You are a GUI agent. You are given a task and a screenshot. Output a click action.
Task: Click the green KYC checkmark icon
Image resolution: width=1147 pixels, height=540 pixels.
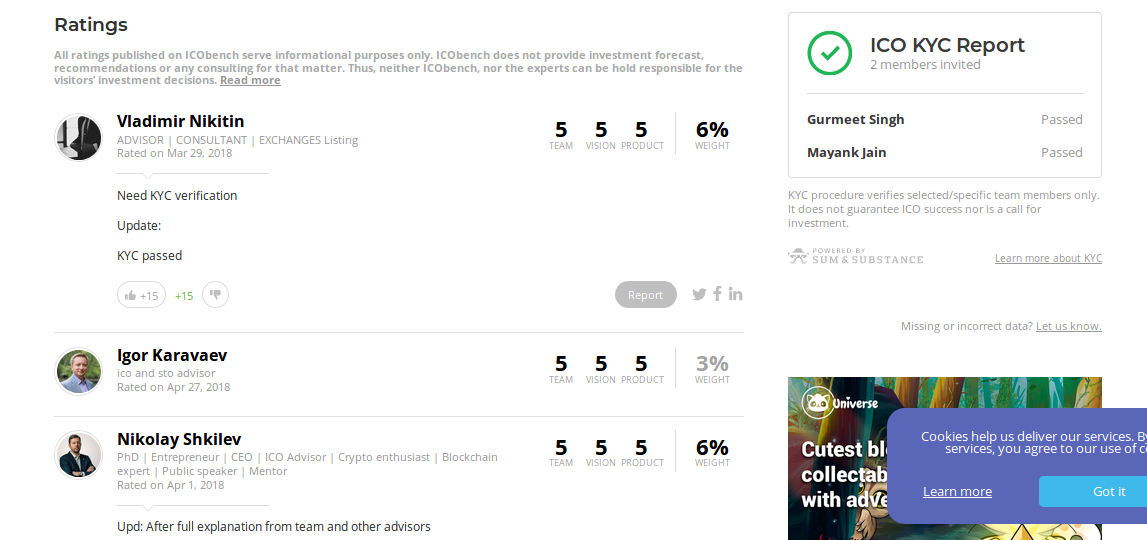tap(830, 53)
